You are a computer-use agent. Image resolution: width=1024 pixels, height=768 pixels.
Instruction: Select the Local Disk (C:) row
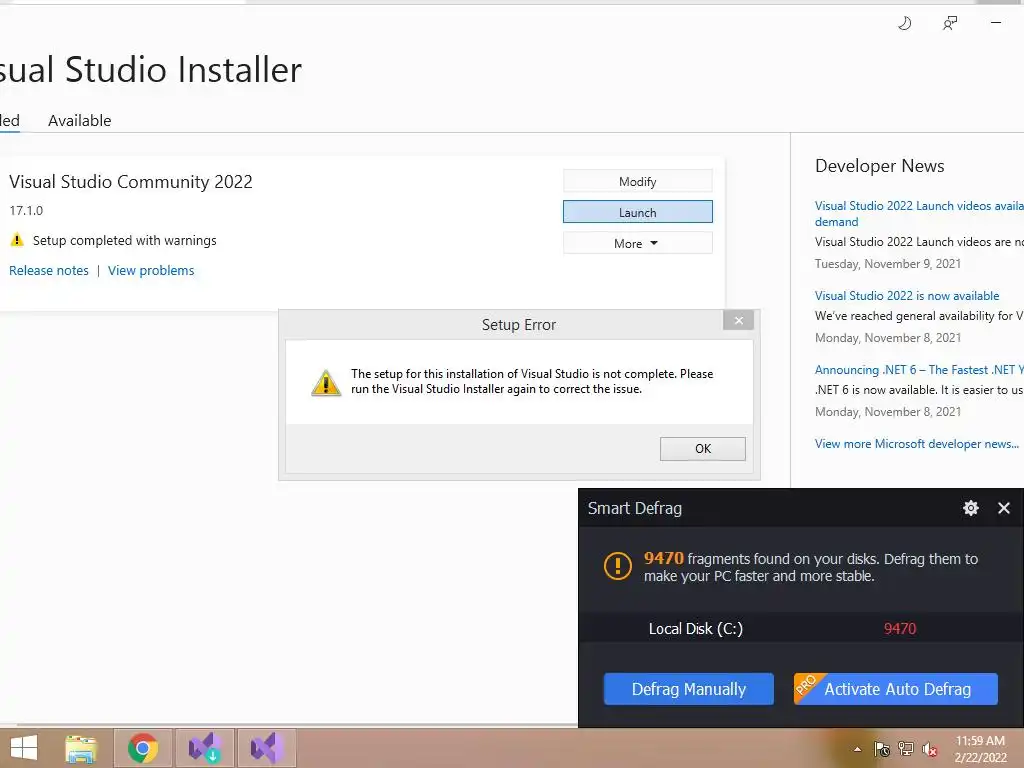801,628
